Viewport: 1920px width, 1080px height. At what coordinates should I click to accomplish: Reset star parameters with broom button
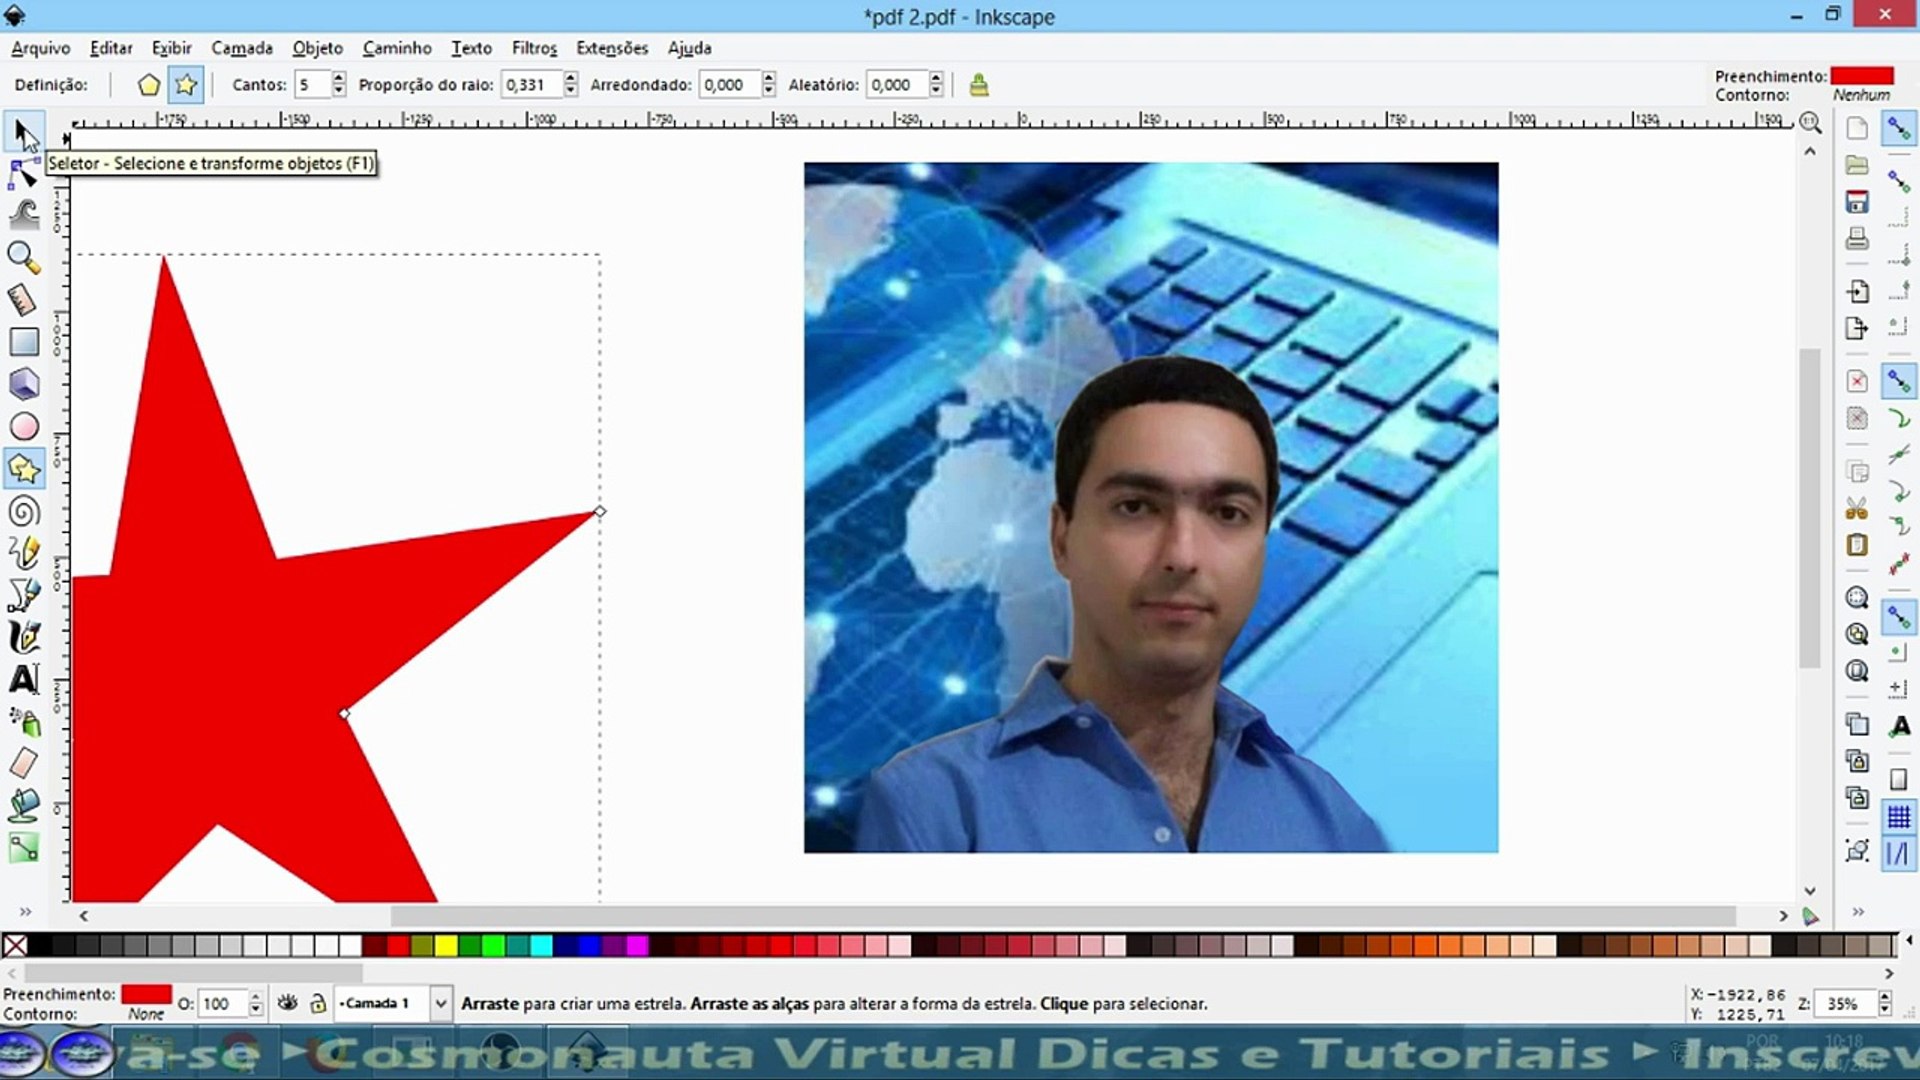[x=979, y=85]
